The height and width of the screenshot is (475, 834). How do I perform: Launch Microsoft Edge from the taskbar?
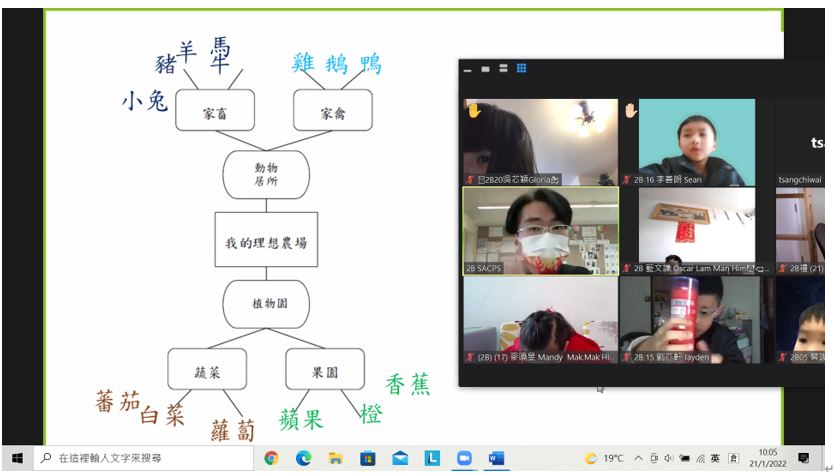(x=303, y=458)
